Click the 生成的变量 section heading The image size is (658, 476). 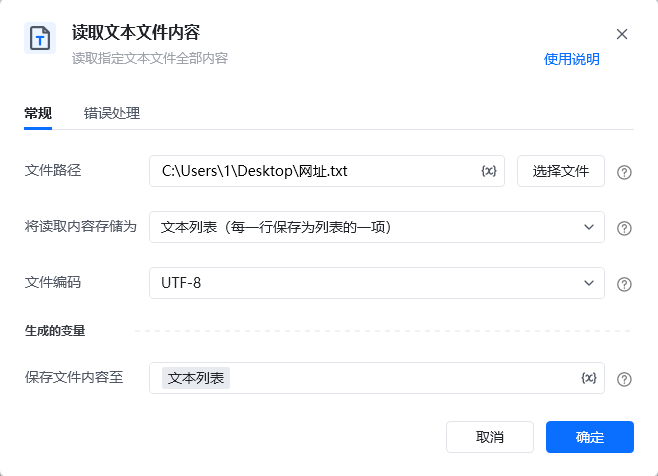(x=55, y=331)
